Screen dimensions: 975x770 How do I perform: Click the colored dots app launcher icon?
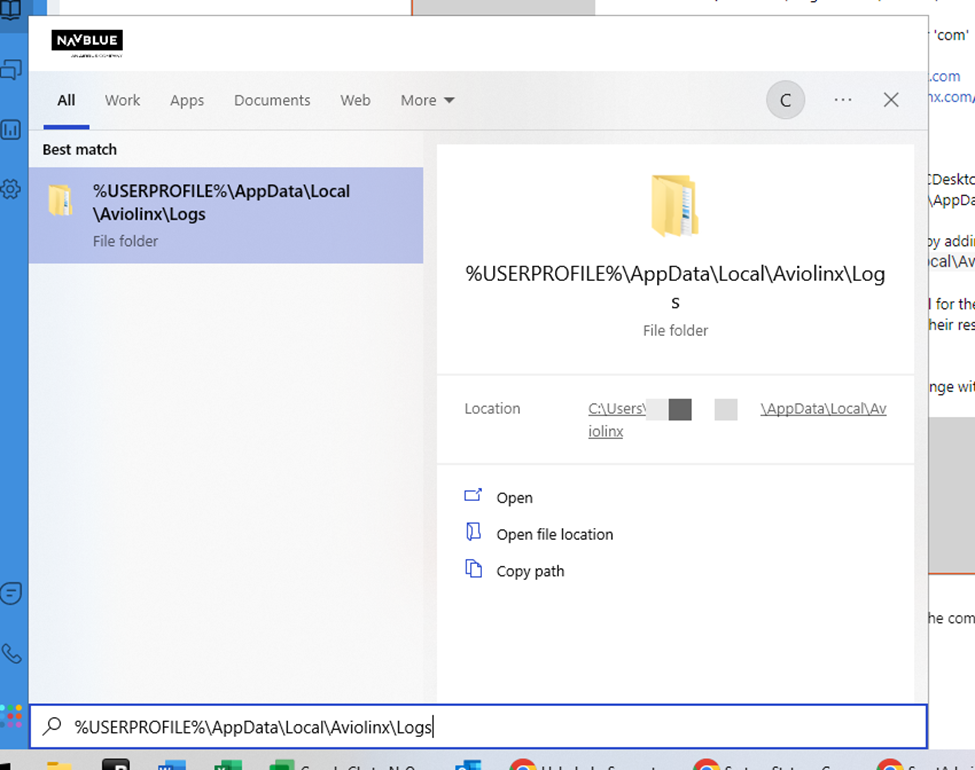[x=11, y=715]
